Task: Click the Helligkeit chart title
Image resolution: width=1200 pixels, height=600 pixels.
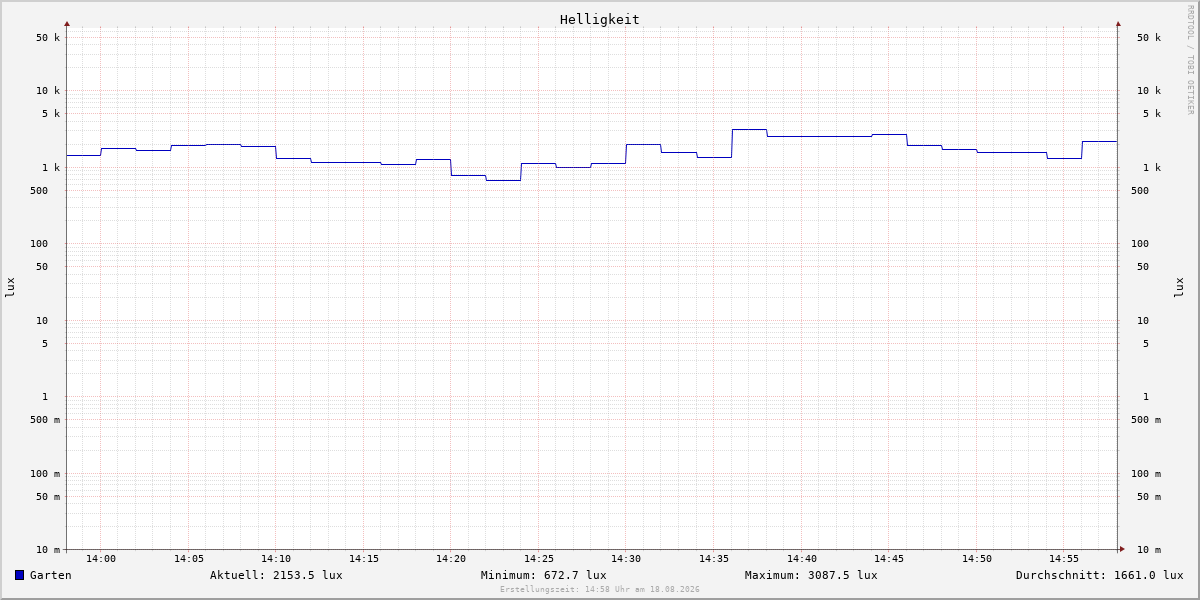Action: [600, 19]
